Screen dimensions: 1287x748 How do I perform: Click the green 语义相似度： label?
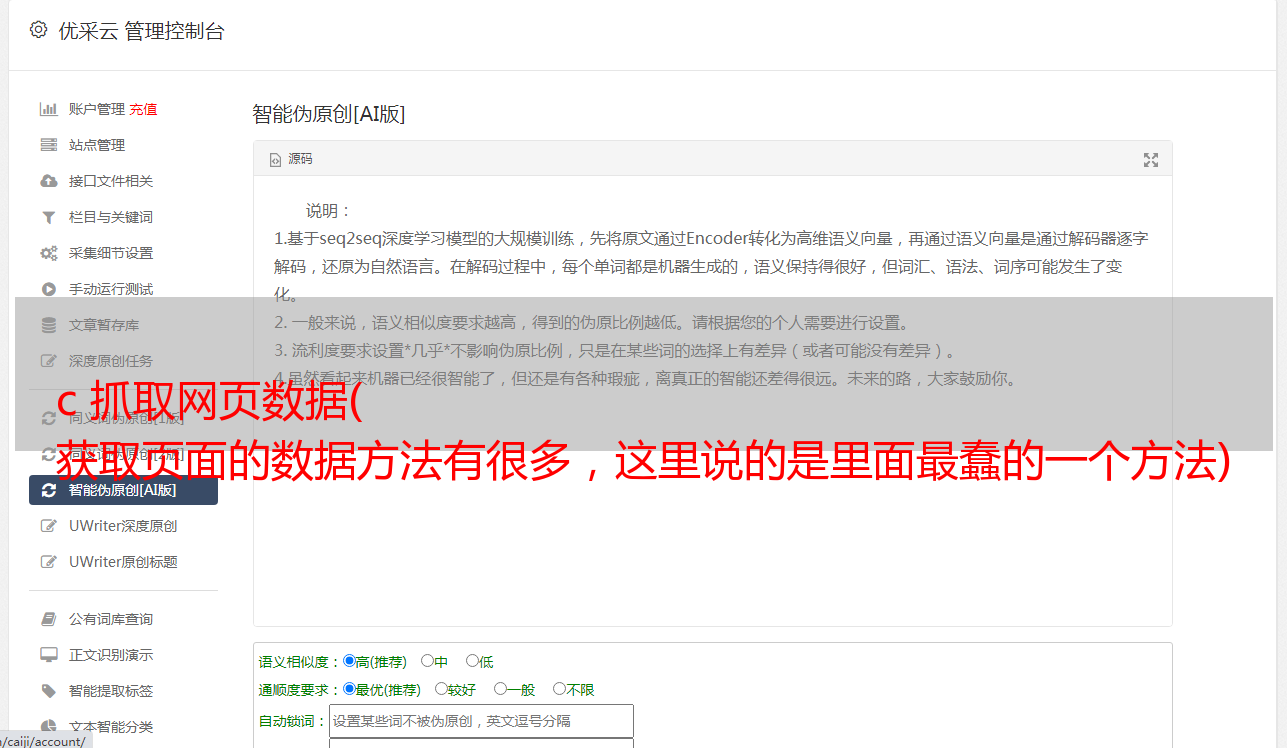click(x=300, y=662)
